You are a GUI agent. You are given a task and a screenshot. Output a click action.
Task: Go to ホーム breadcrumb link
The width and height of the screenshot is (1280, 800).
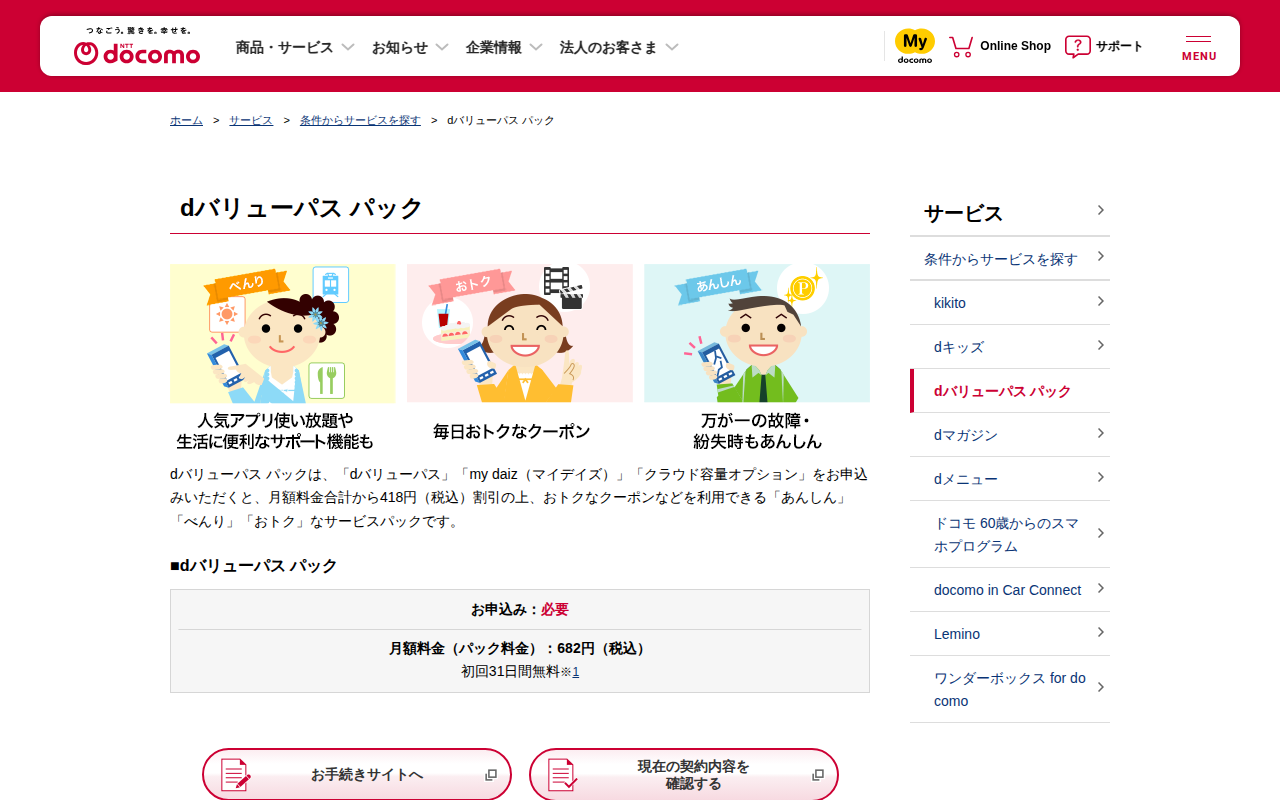pyautogui.click(x=186, y=120)
